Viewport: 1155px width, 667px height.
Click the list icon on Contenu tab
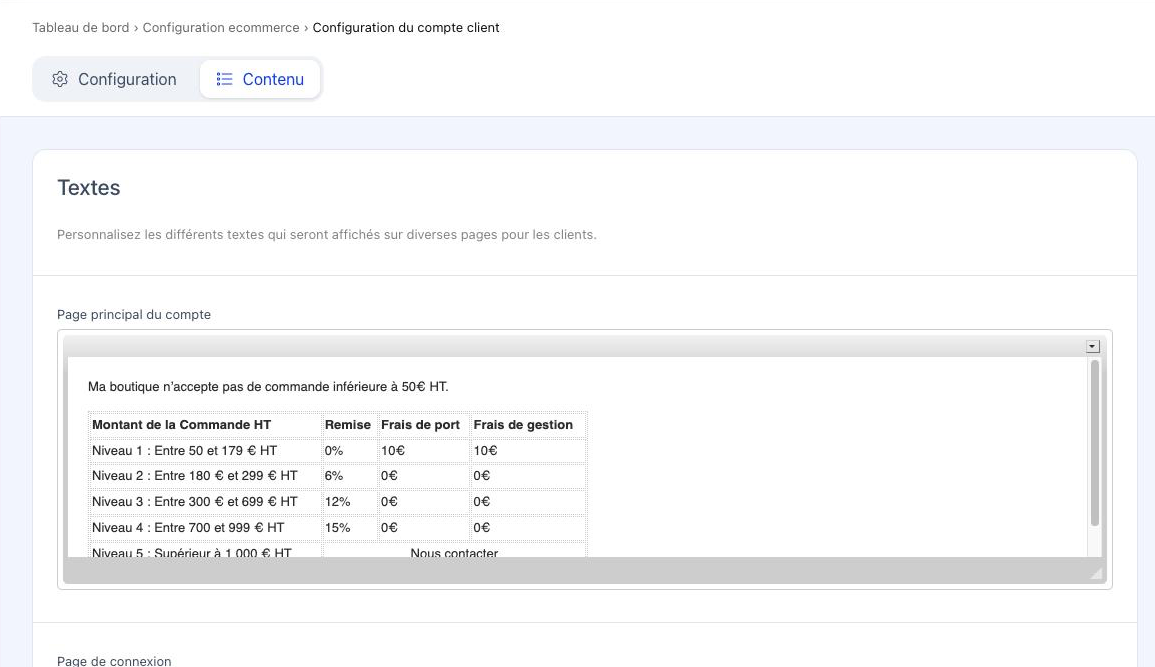pyautogui.click(x=225, y=79)
